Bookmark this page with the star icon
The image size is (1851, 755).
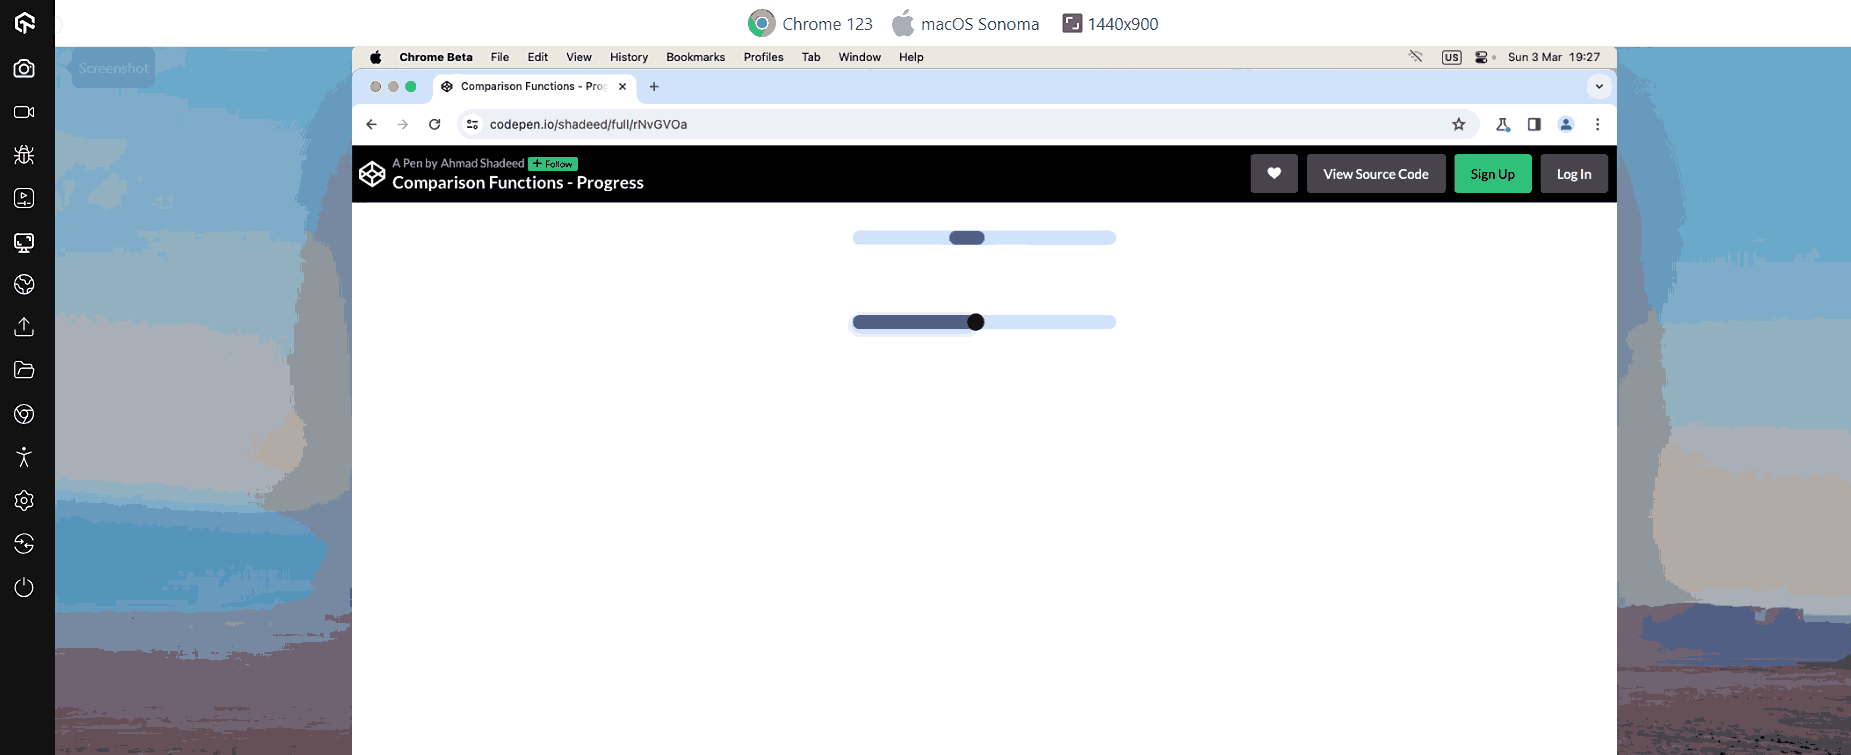pyautogui.click(x=1459, y=124)
